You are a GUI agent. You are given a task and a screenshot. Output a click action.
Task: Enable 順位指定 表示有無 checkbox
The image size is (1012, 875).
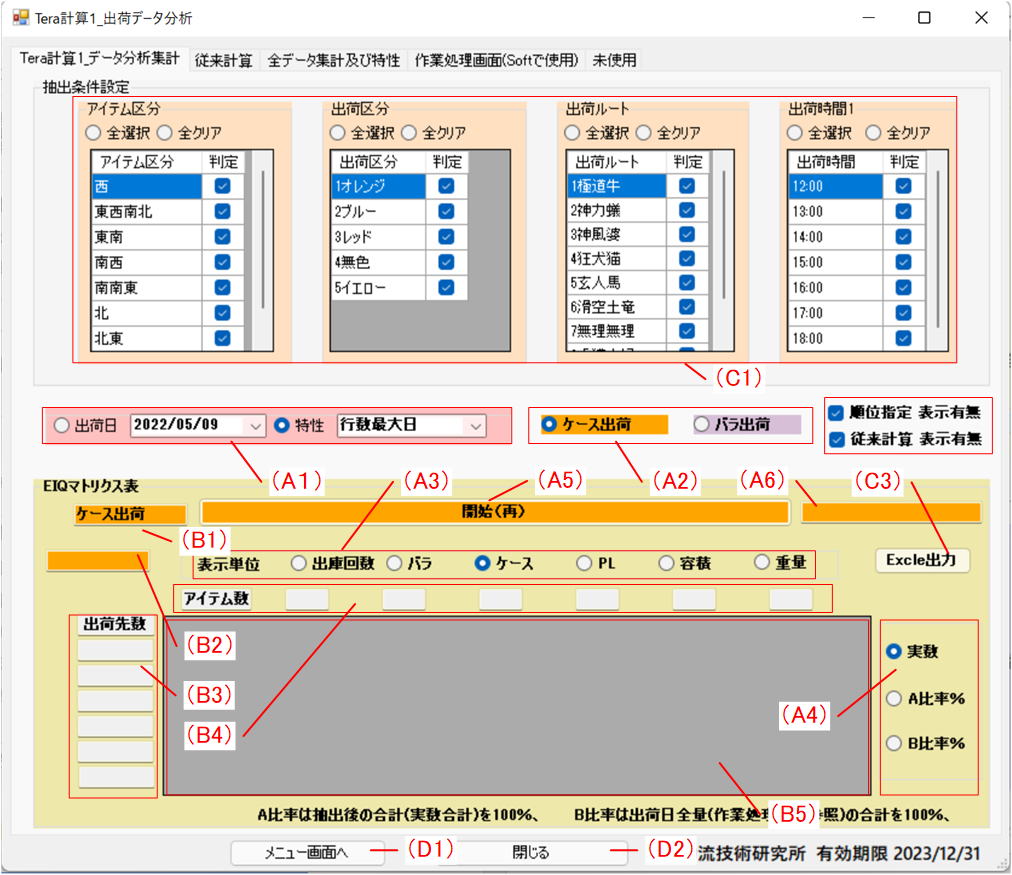836,412
